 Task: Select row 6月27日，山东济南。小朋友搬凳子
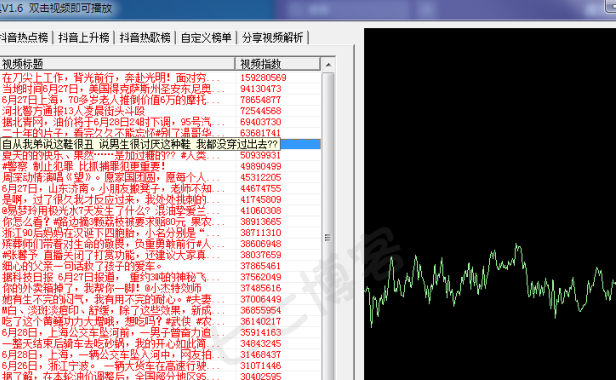coord(160,188)
